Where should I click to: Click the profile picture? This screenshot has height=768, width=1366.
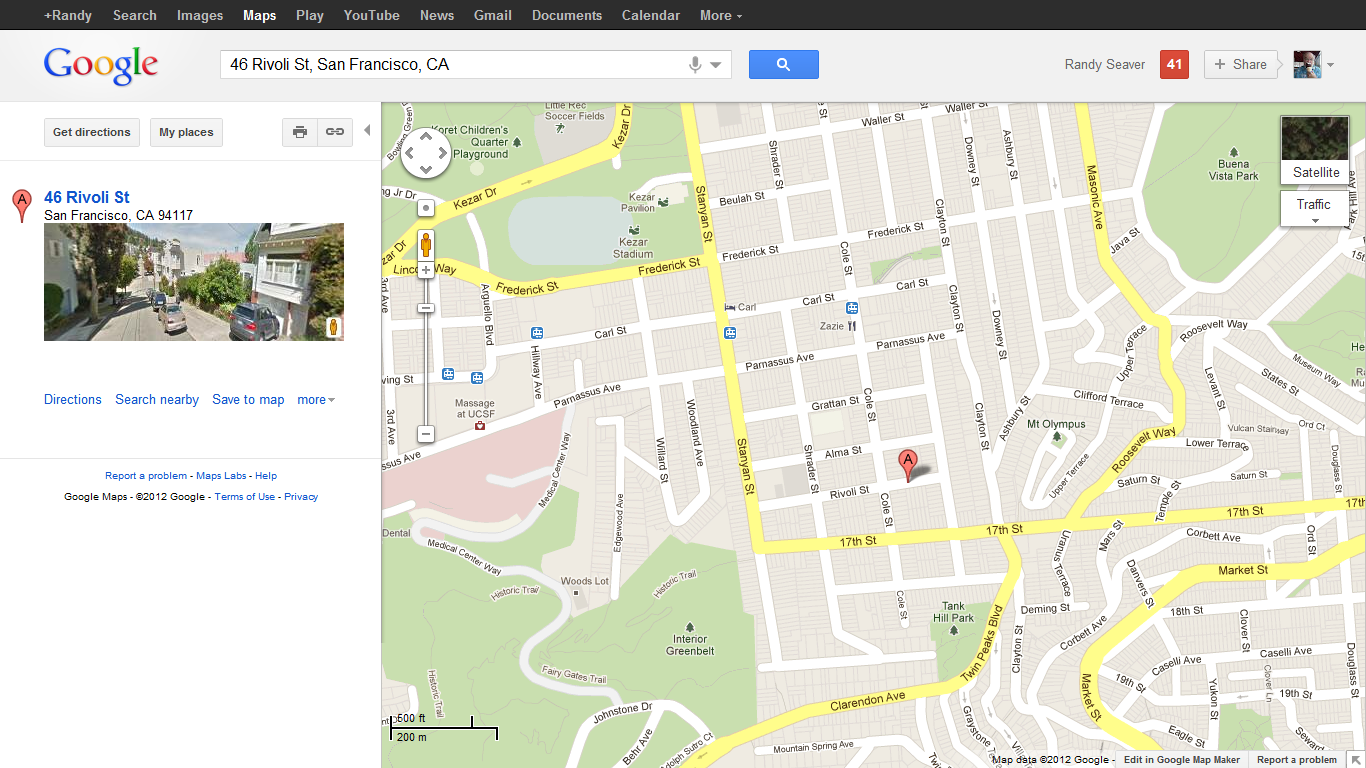point(1307,64)
